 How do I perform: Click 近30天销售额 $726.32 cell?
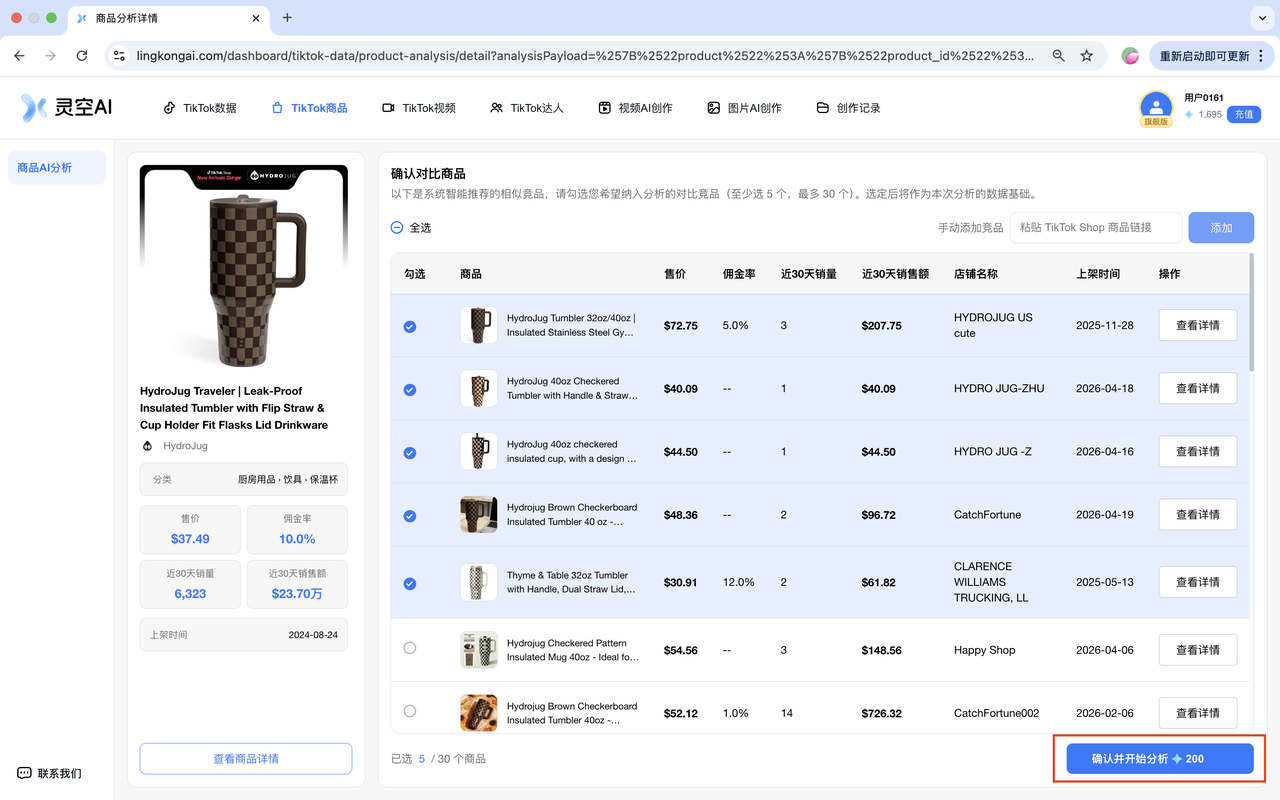882,714
